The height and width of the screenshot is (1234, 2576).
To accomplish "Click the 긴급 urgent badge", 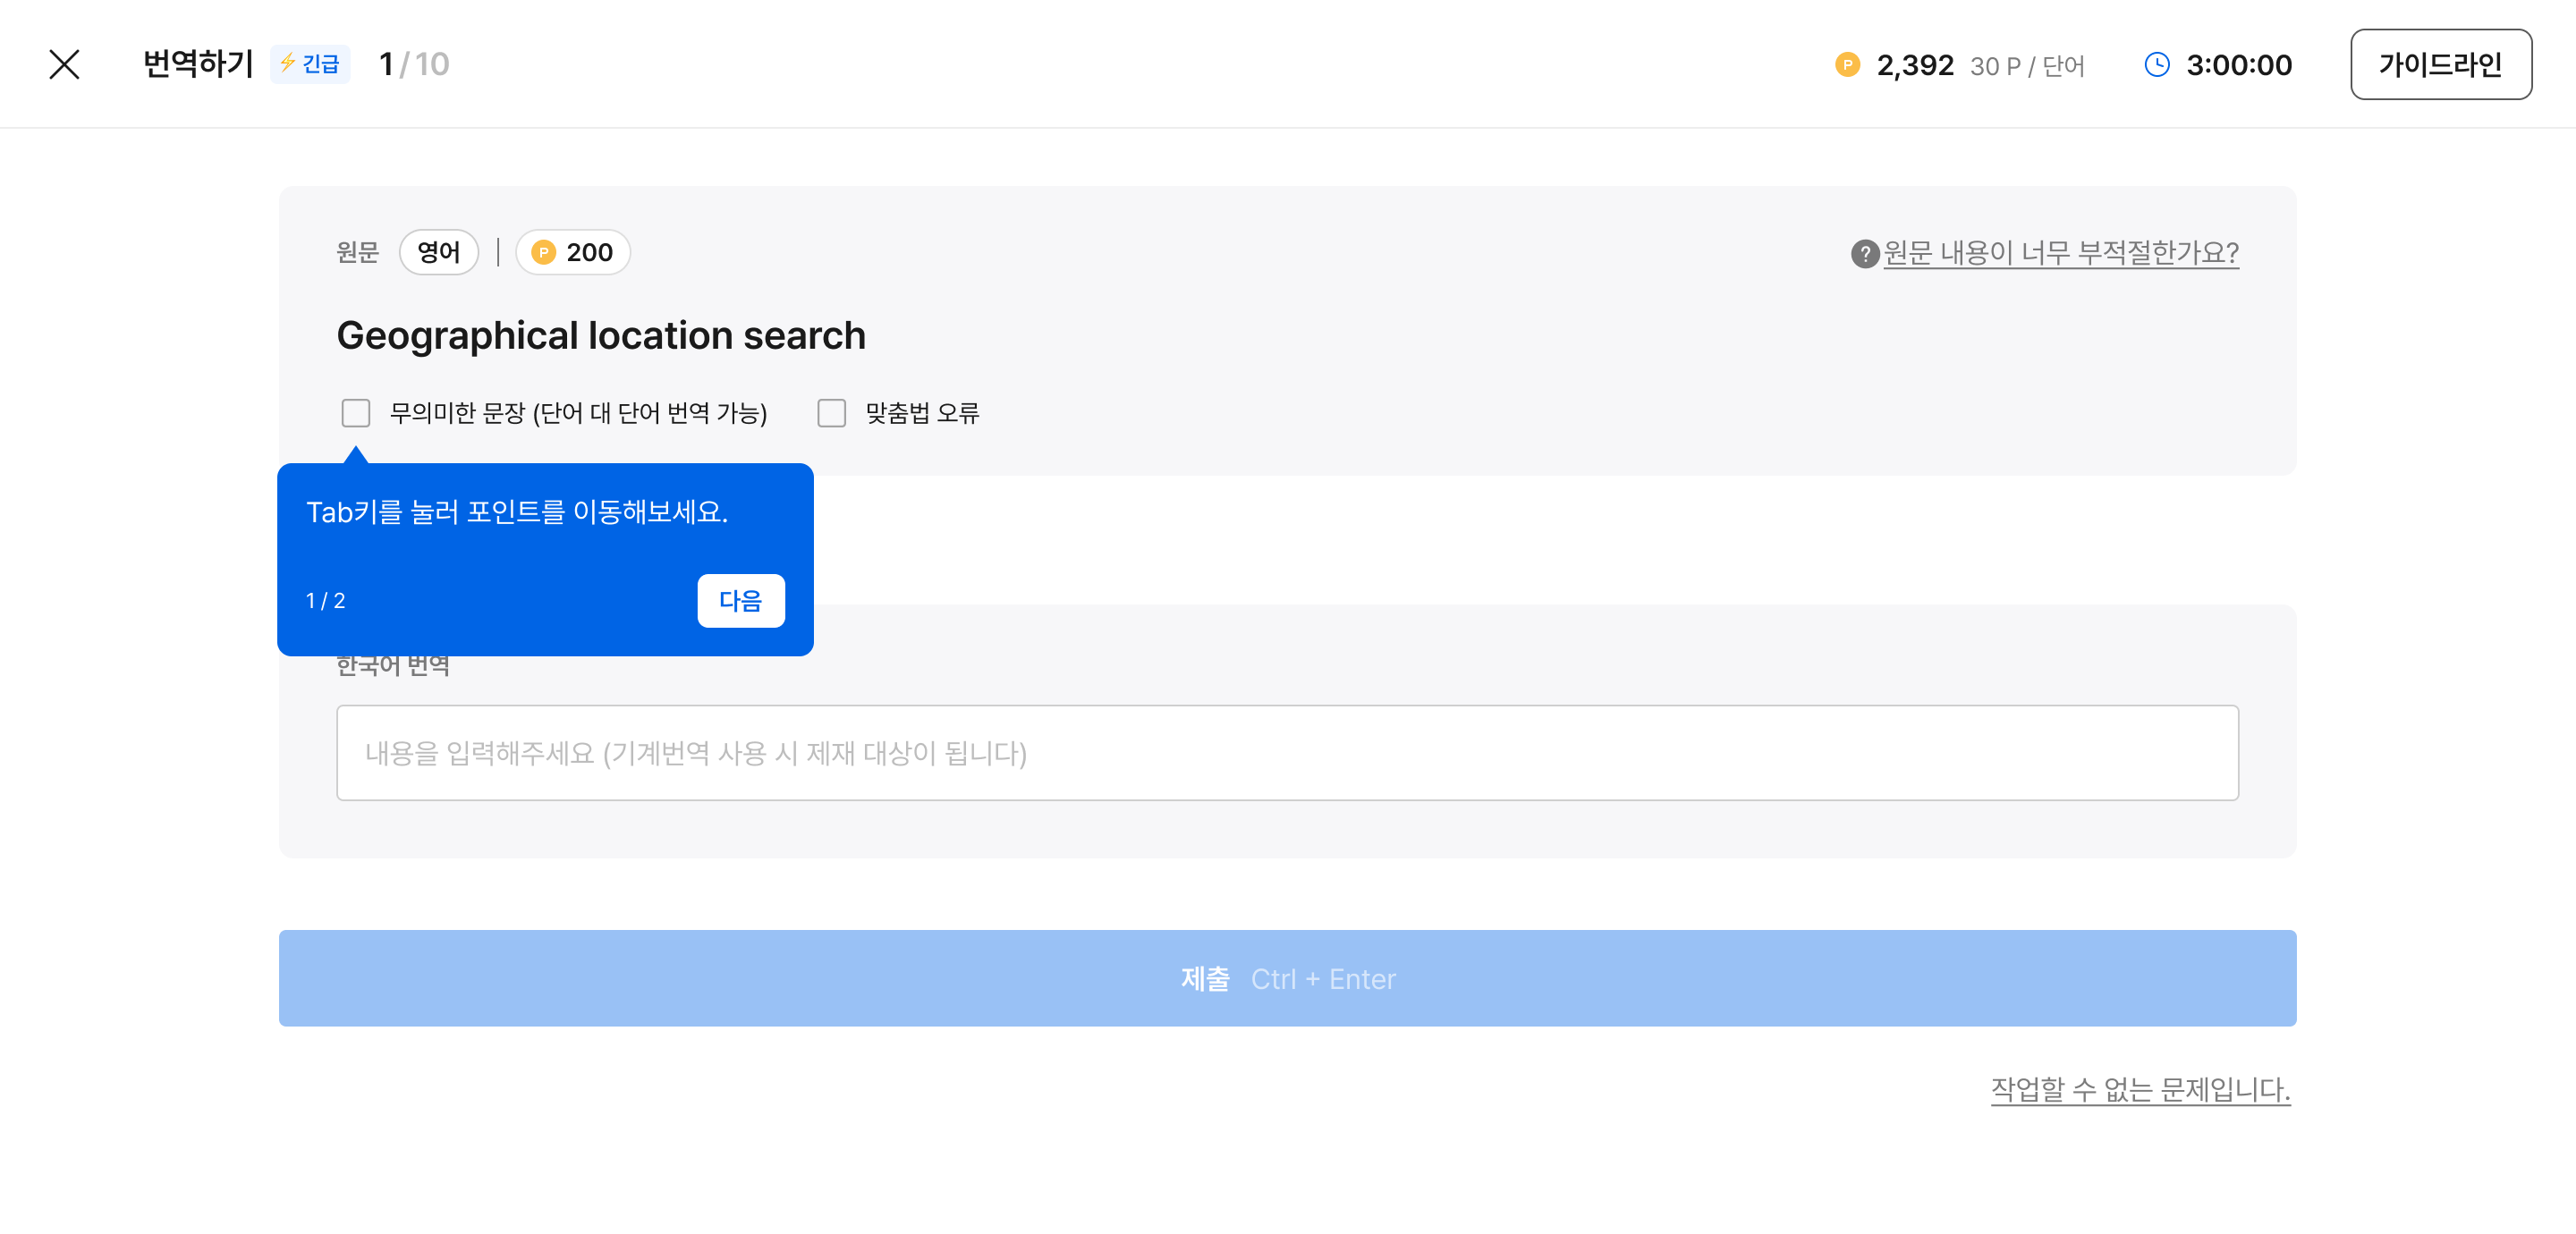I will (310, 64).
